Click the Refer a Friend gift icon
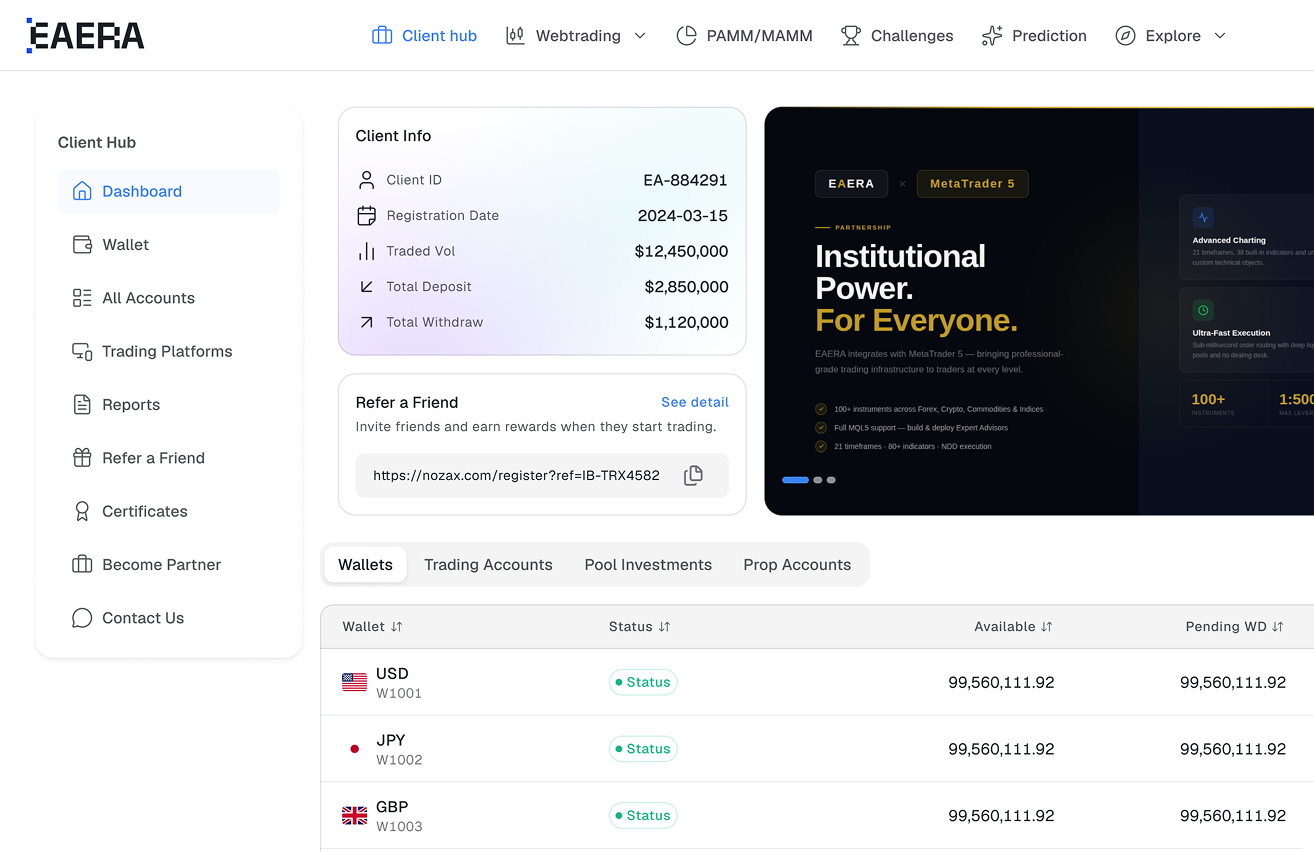The height and width of the screenshot is (852, 1314). click(82, 458)
